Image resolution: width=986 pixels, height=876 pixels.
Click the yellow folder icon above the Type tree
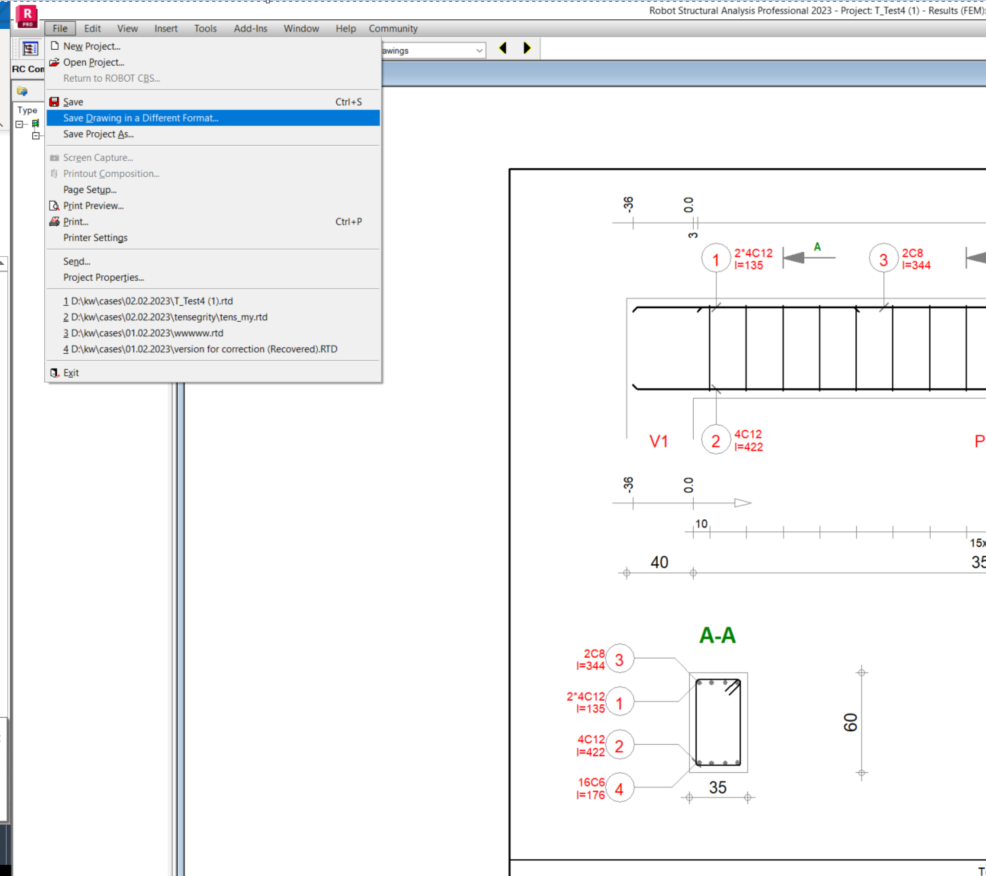pos(22,90)
